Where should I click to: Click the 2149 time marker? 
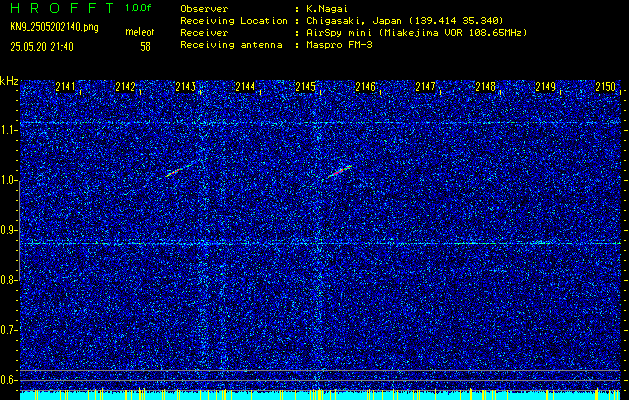tap(546, 87)
